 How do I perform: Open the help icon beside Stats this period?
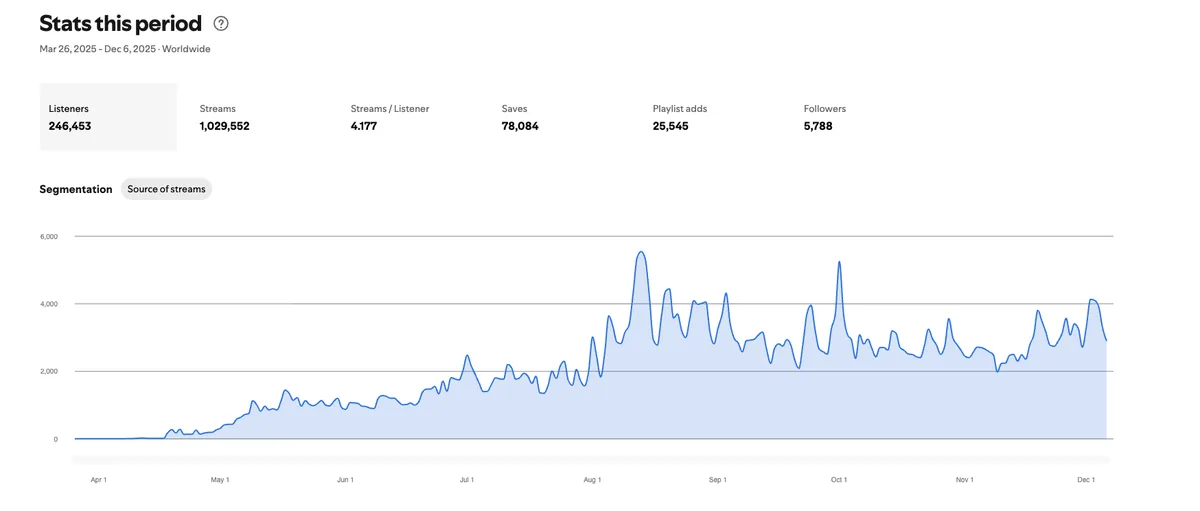[221, 24]
